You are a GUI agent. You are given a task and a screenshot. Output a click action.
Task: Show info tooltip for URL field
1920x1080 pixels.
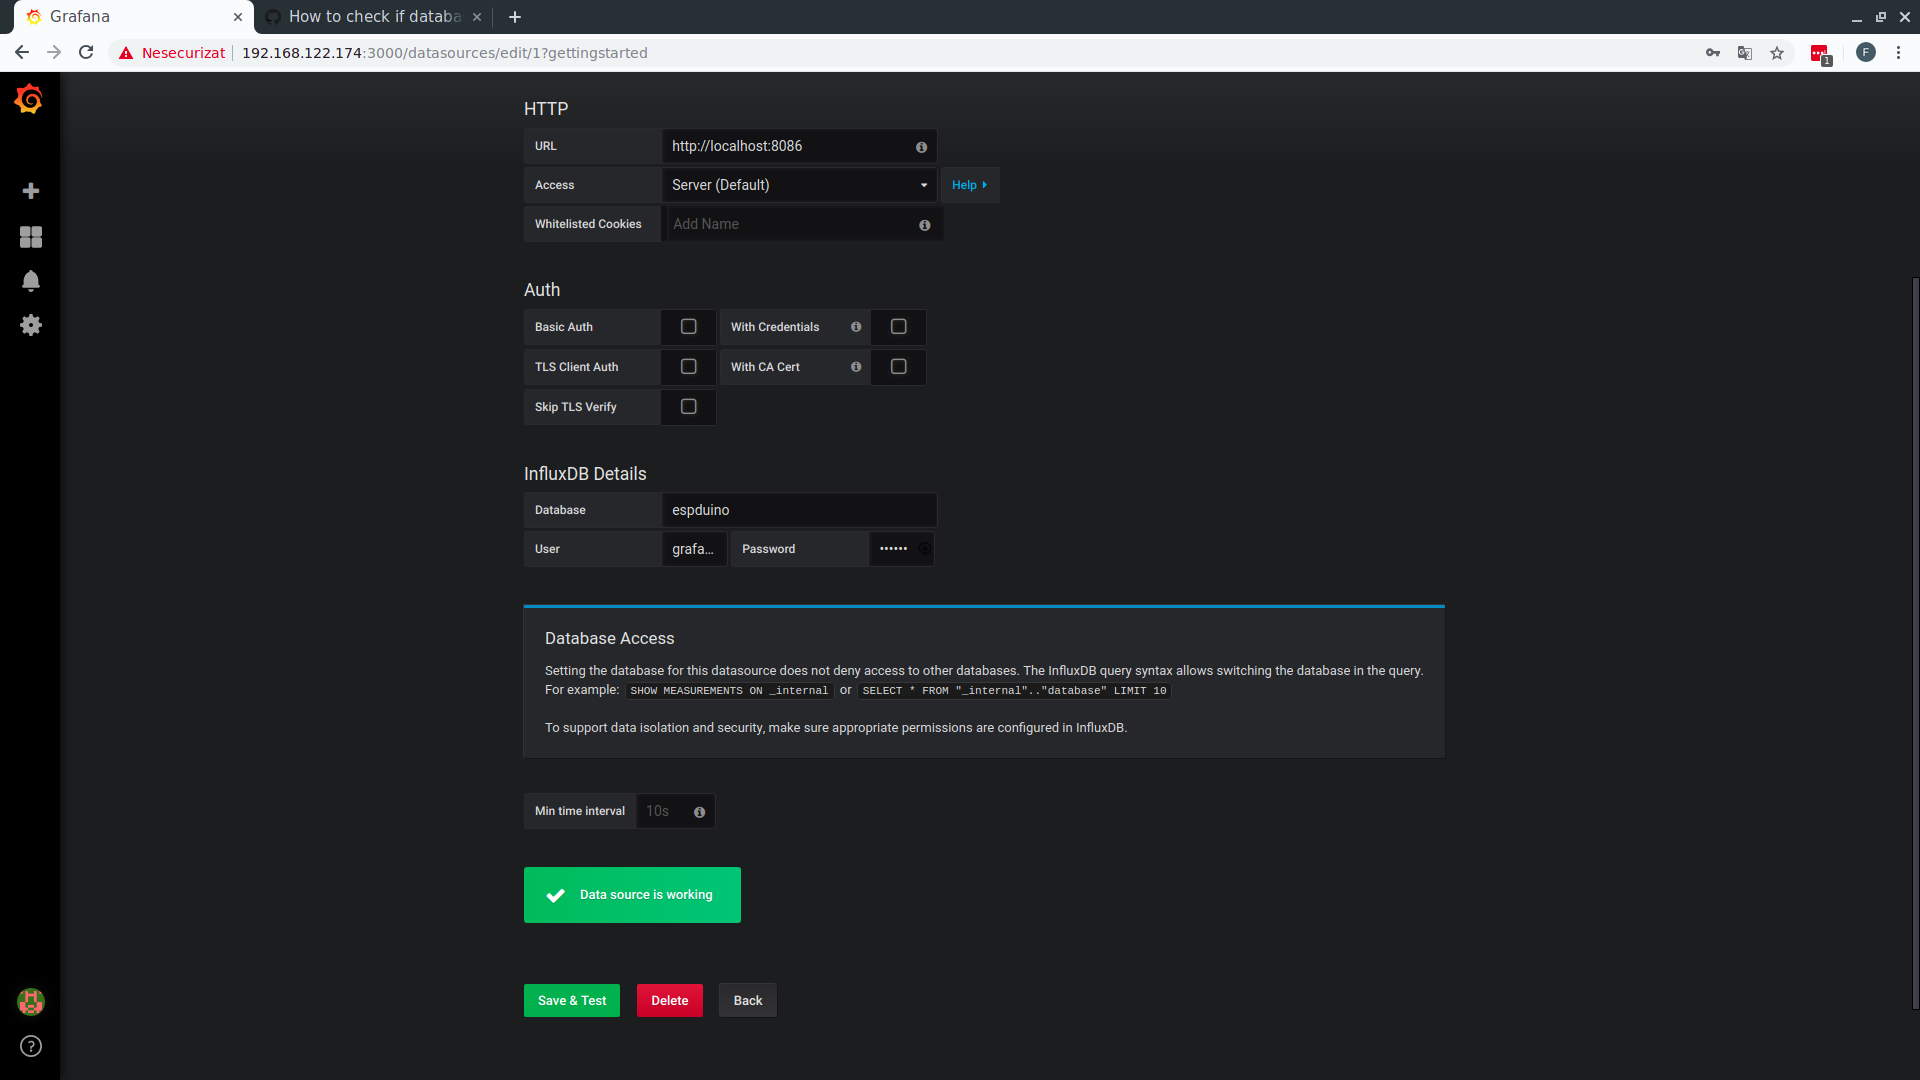click(921, 147)
